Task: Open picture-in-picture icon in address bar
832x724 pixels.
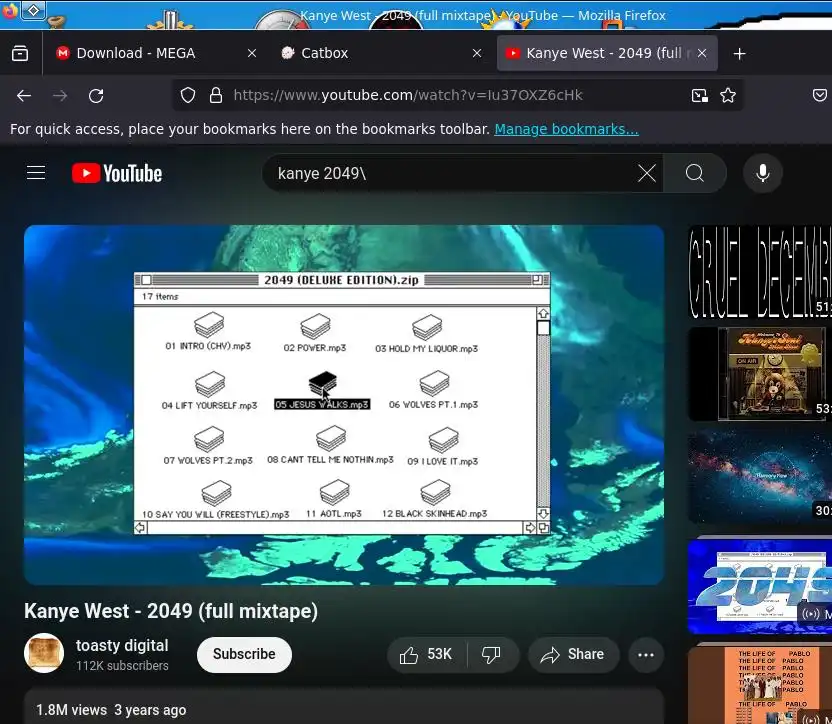Action: click(x=699, y=96)
